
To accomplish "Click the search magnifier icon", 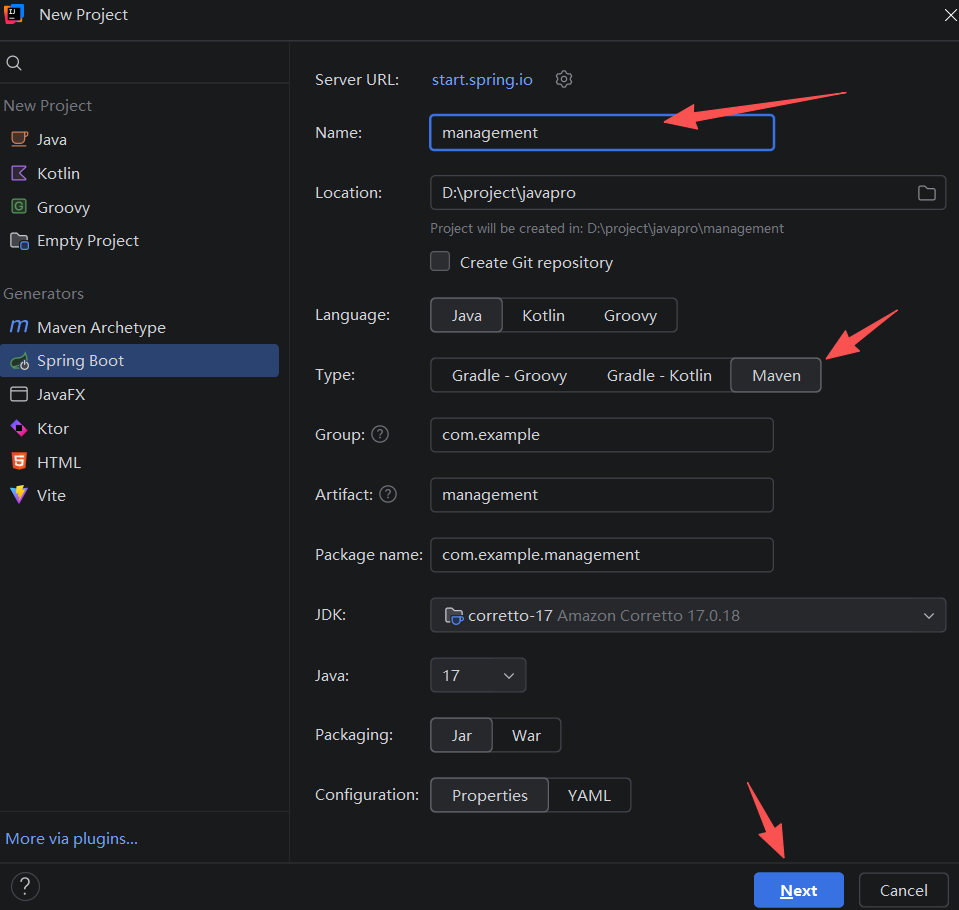I will [13, 62].
